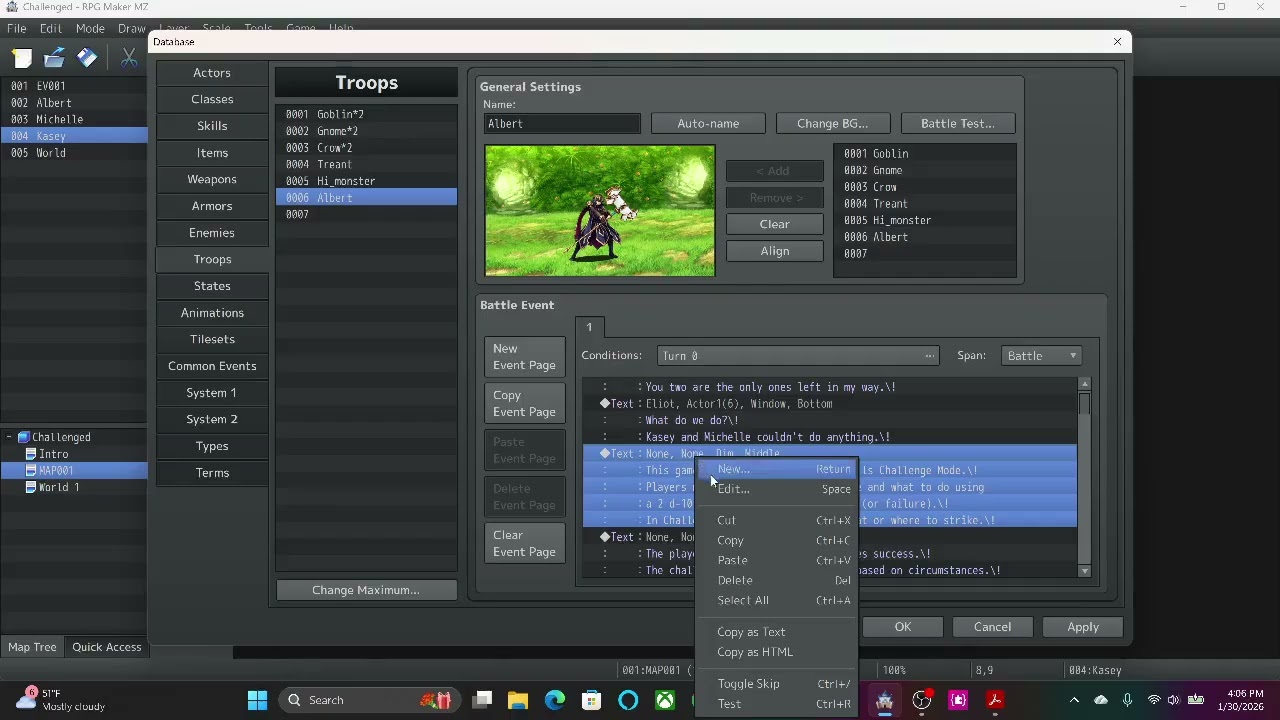Viewport: 1280px width, 720px height.
Task: Click the Auto-name button
Action: tap(708, 123)
